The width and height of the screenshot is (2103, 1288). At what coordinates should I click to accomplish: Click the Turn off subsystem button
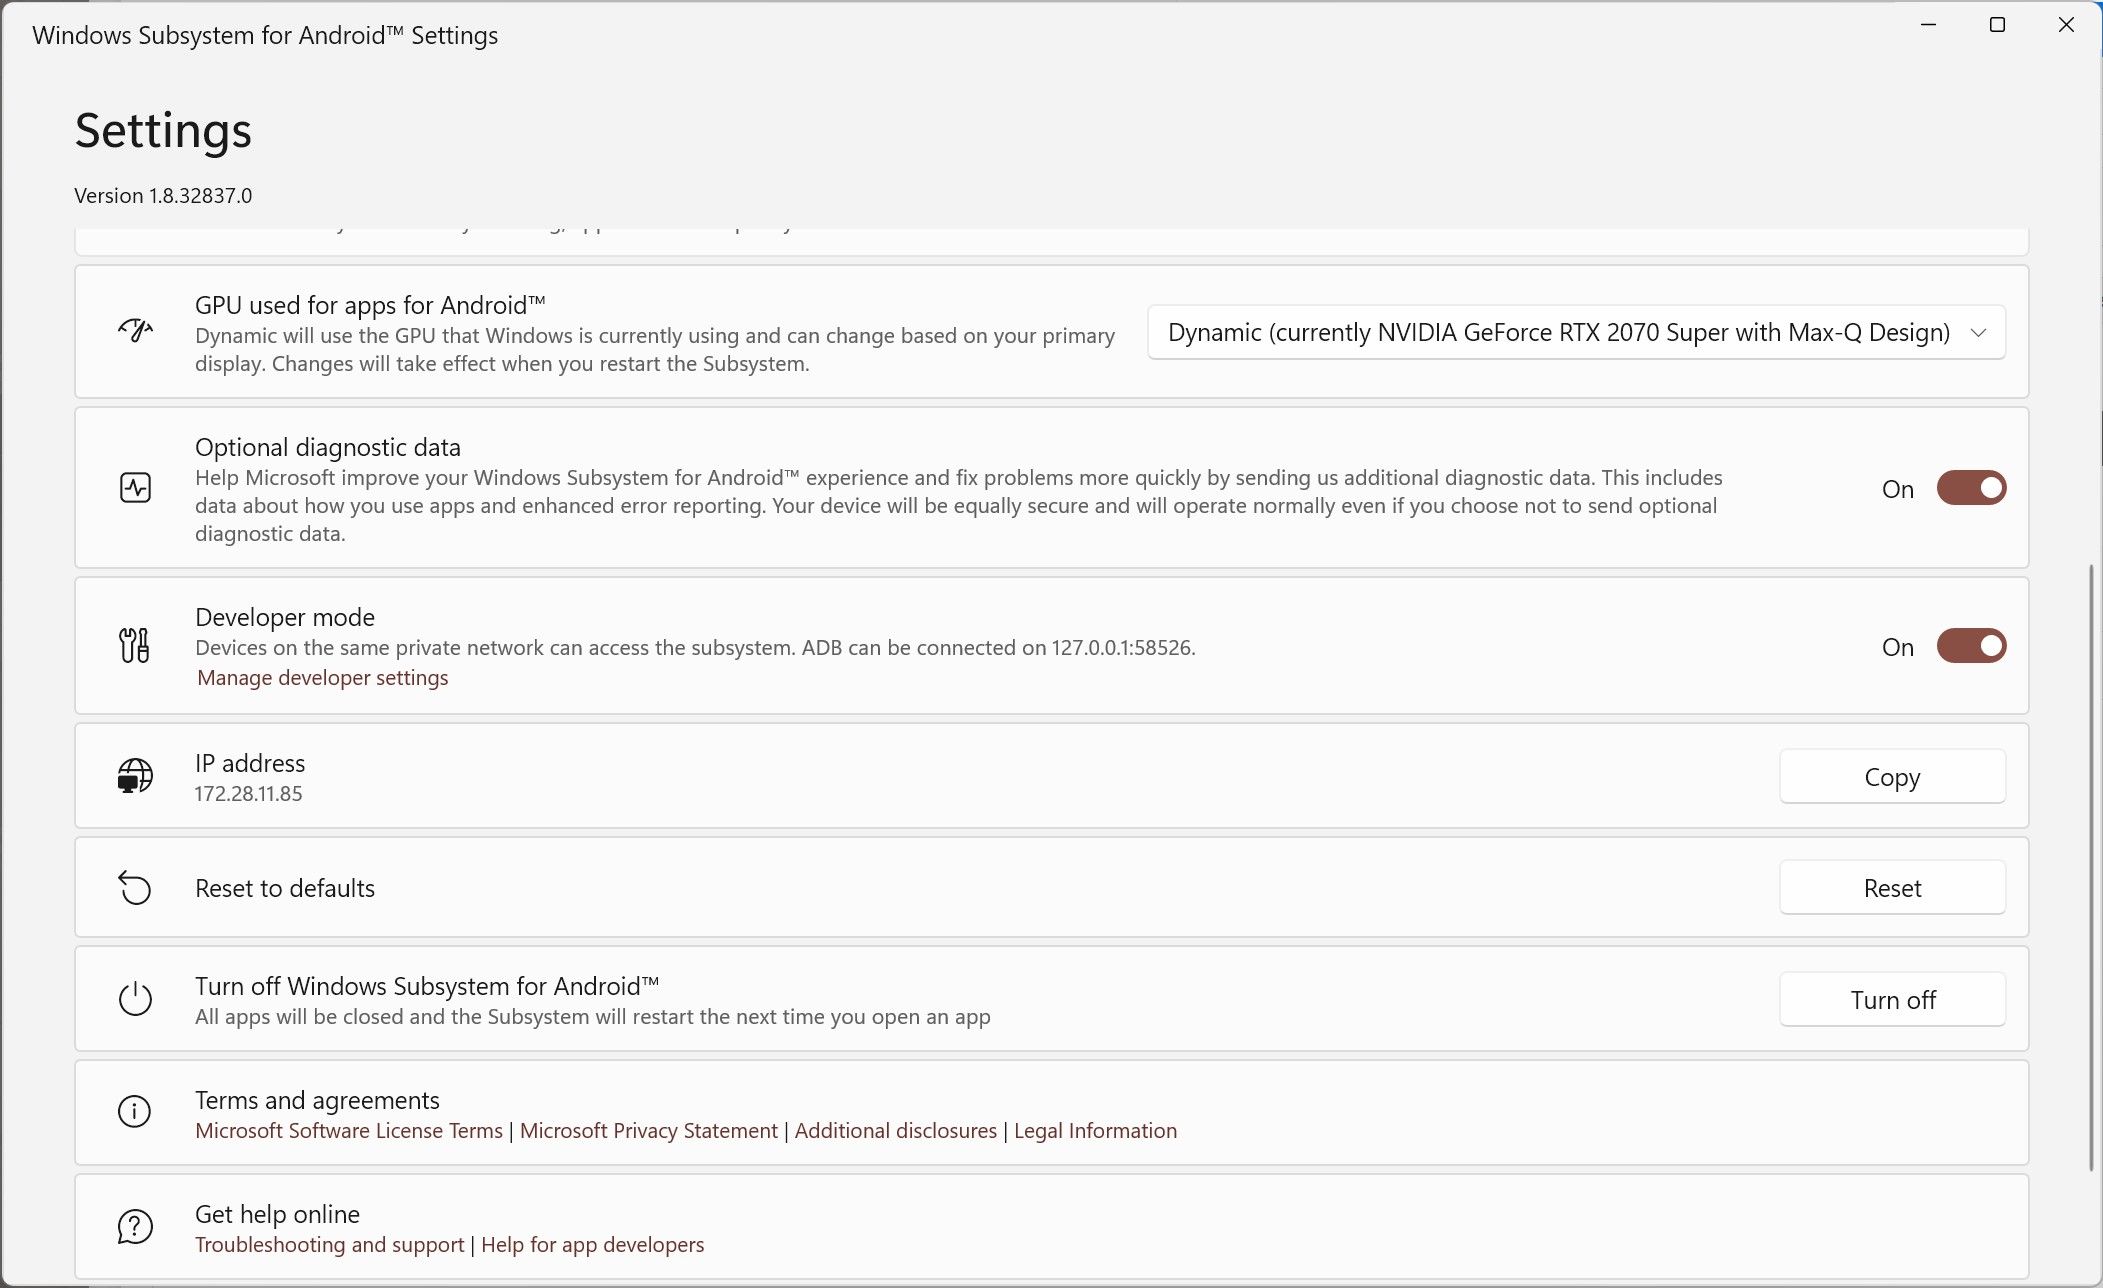1893,999
